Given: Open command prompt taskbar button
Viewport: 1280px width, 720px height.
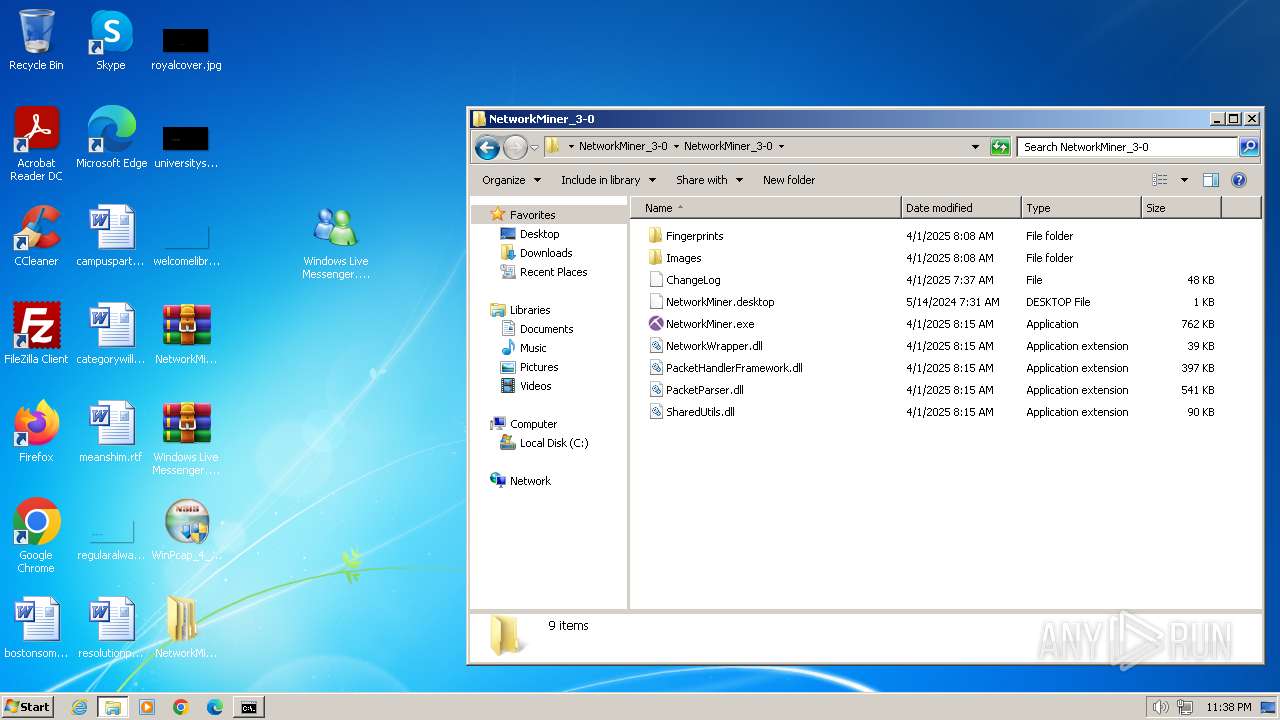Looking at the screenshot, I should pyautogui.click(x=248, y=707).
